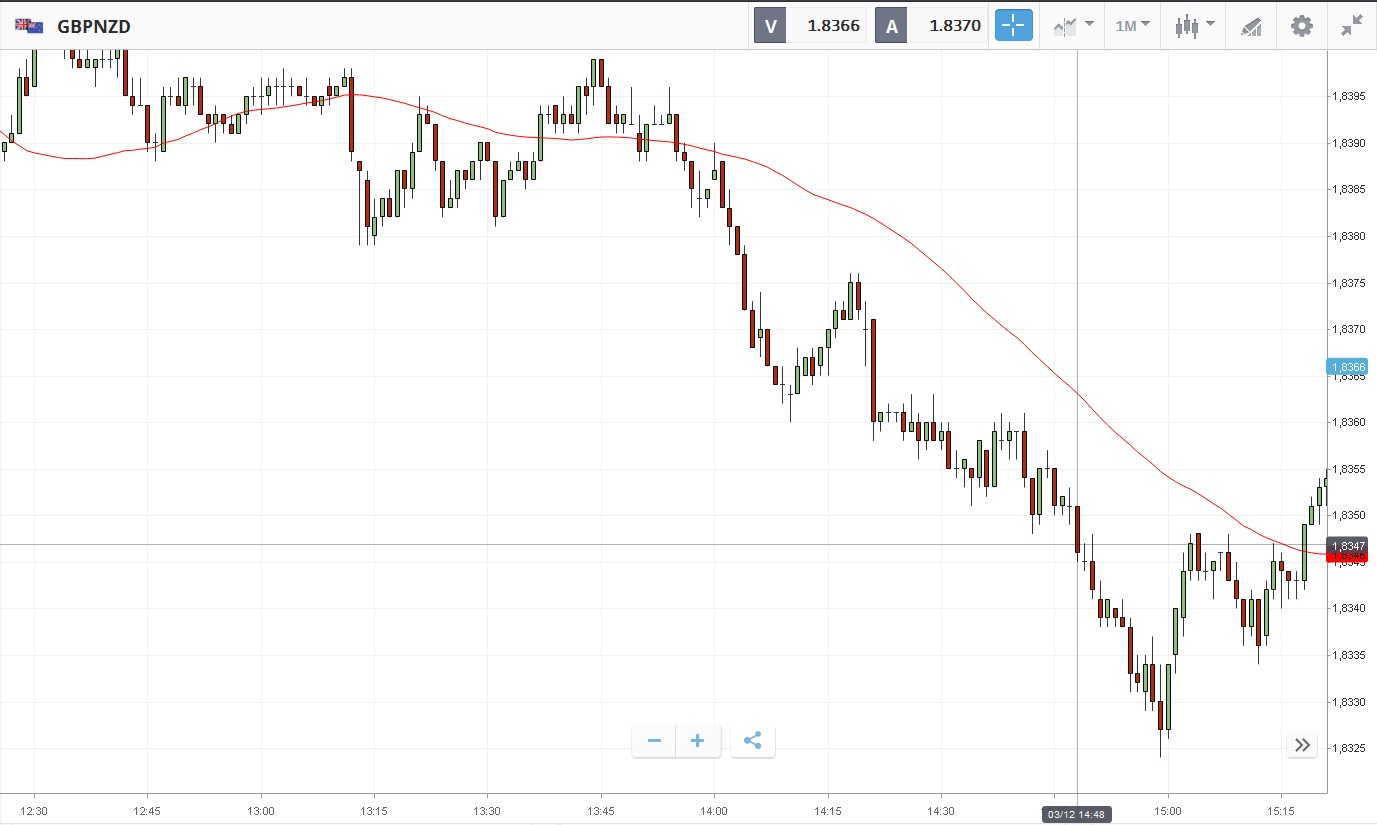This screenshot has width=1377, height=825.
Task: Toggle the crosshair cursor tool
Action: (1013, 26)
